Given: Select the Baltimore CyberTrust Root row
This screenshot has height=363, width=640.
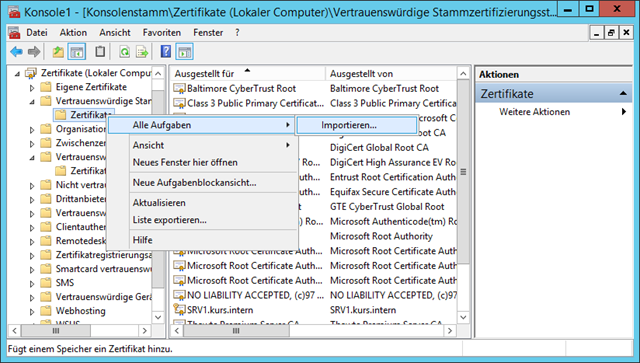Looking at the screenshot, I should tap(314, 89).
